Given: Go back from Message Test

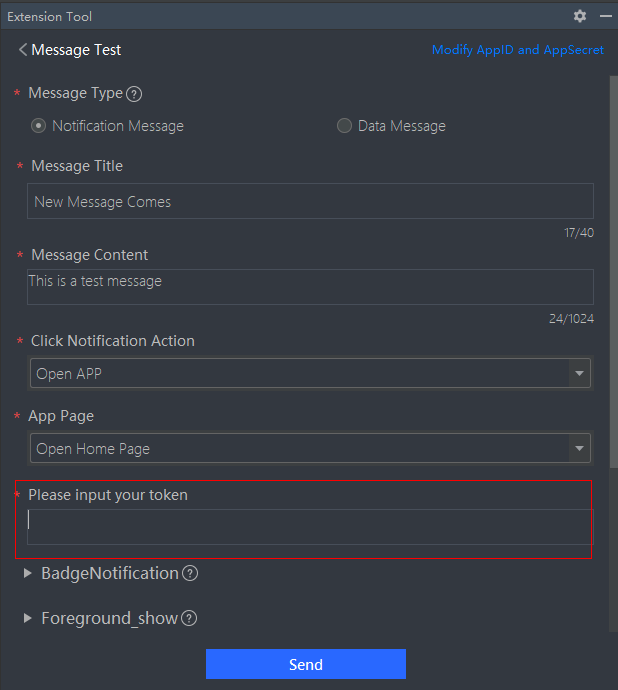Looking at the screenshot, I should pyautogui.click(x=23, y=50).
